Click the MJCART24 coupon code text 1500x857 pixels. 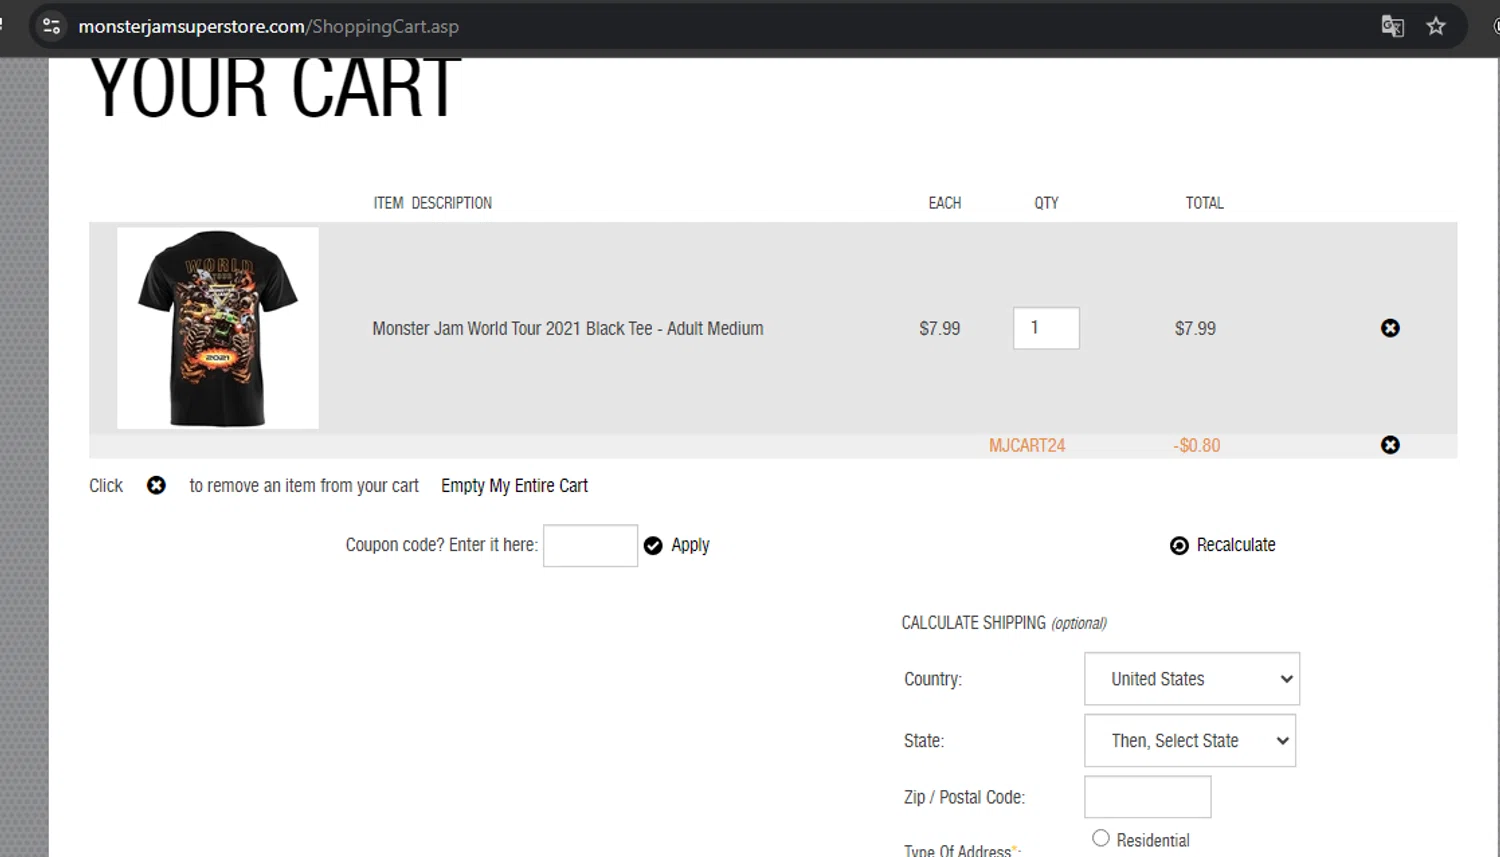coord(1027,446)
